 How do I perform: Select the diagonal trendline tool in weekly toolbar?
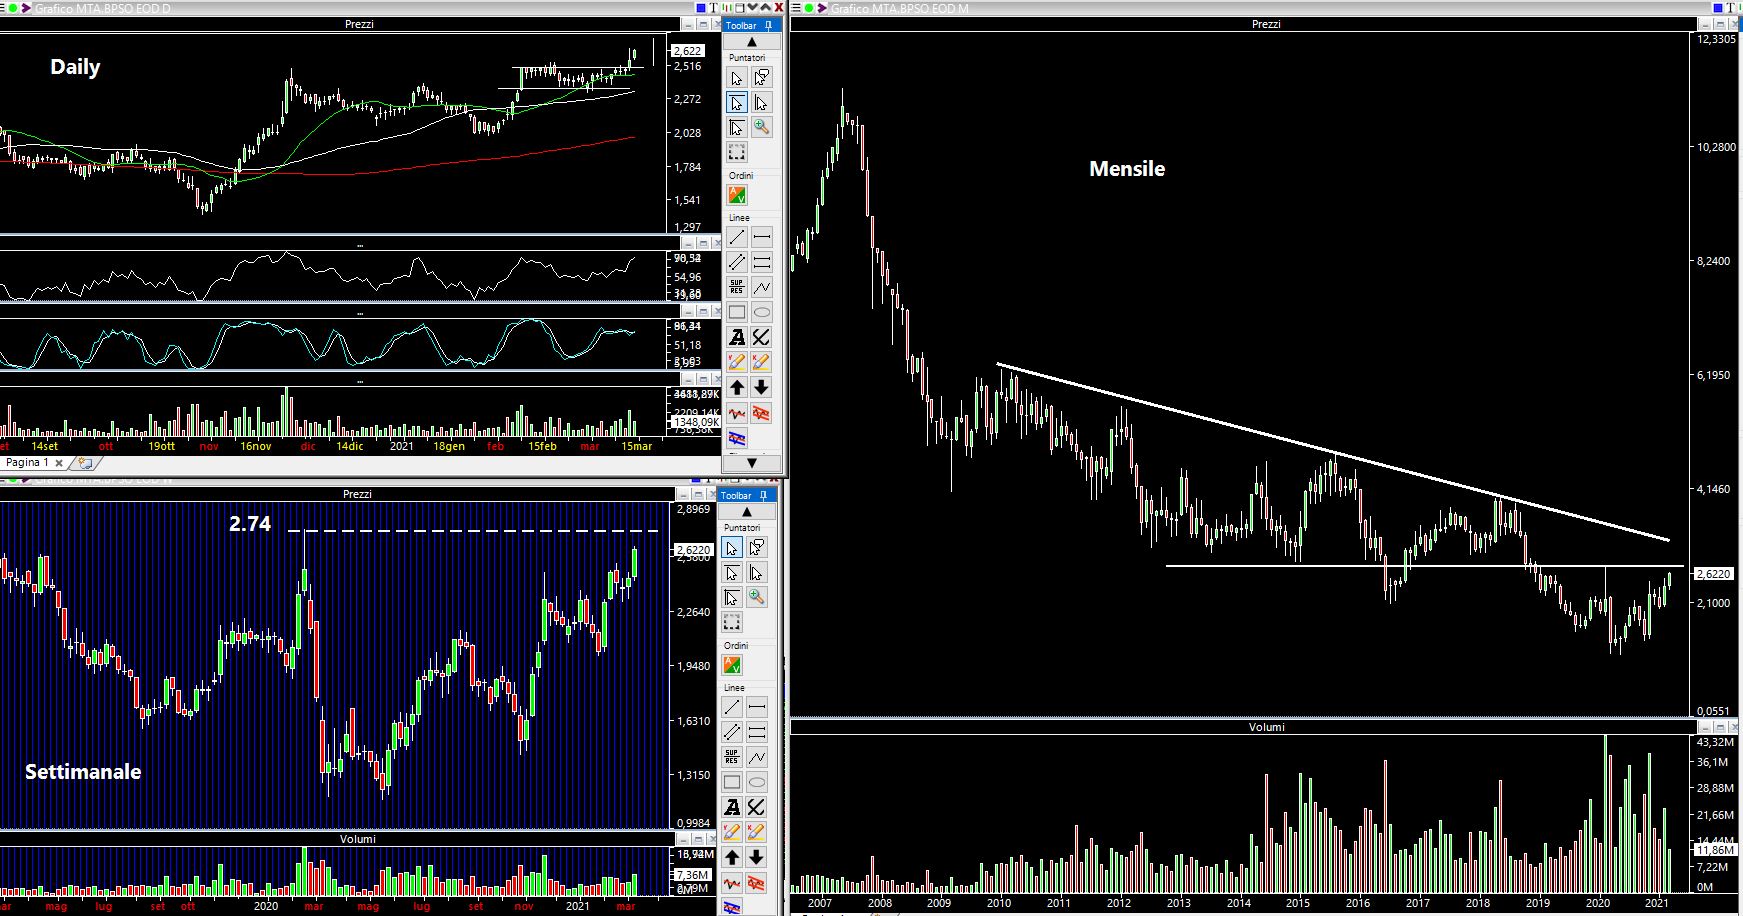click(x=732, y=707)
